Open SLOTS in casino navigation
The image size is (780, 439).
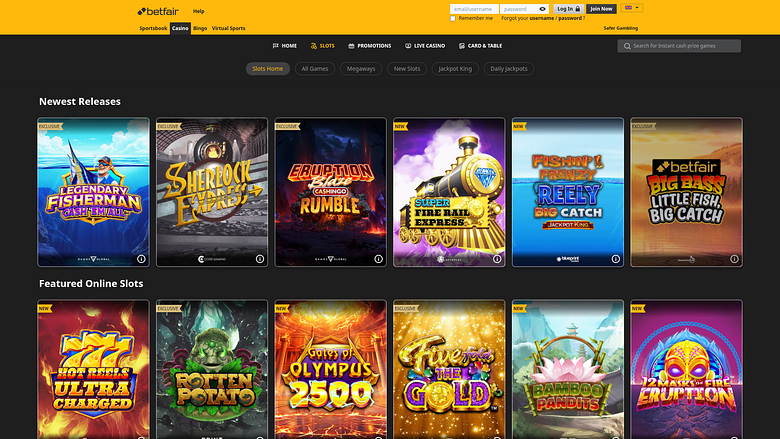coord(327,46)
